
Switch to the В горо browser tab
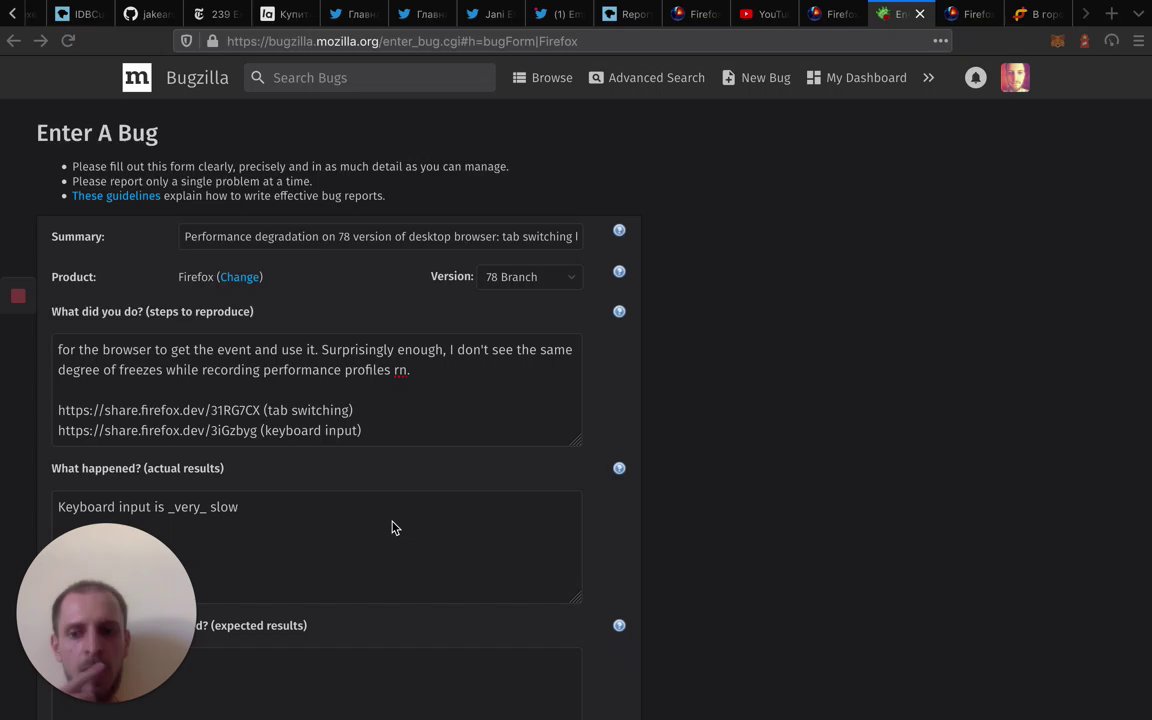tap(1037, 14)
